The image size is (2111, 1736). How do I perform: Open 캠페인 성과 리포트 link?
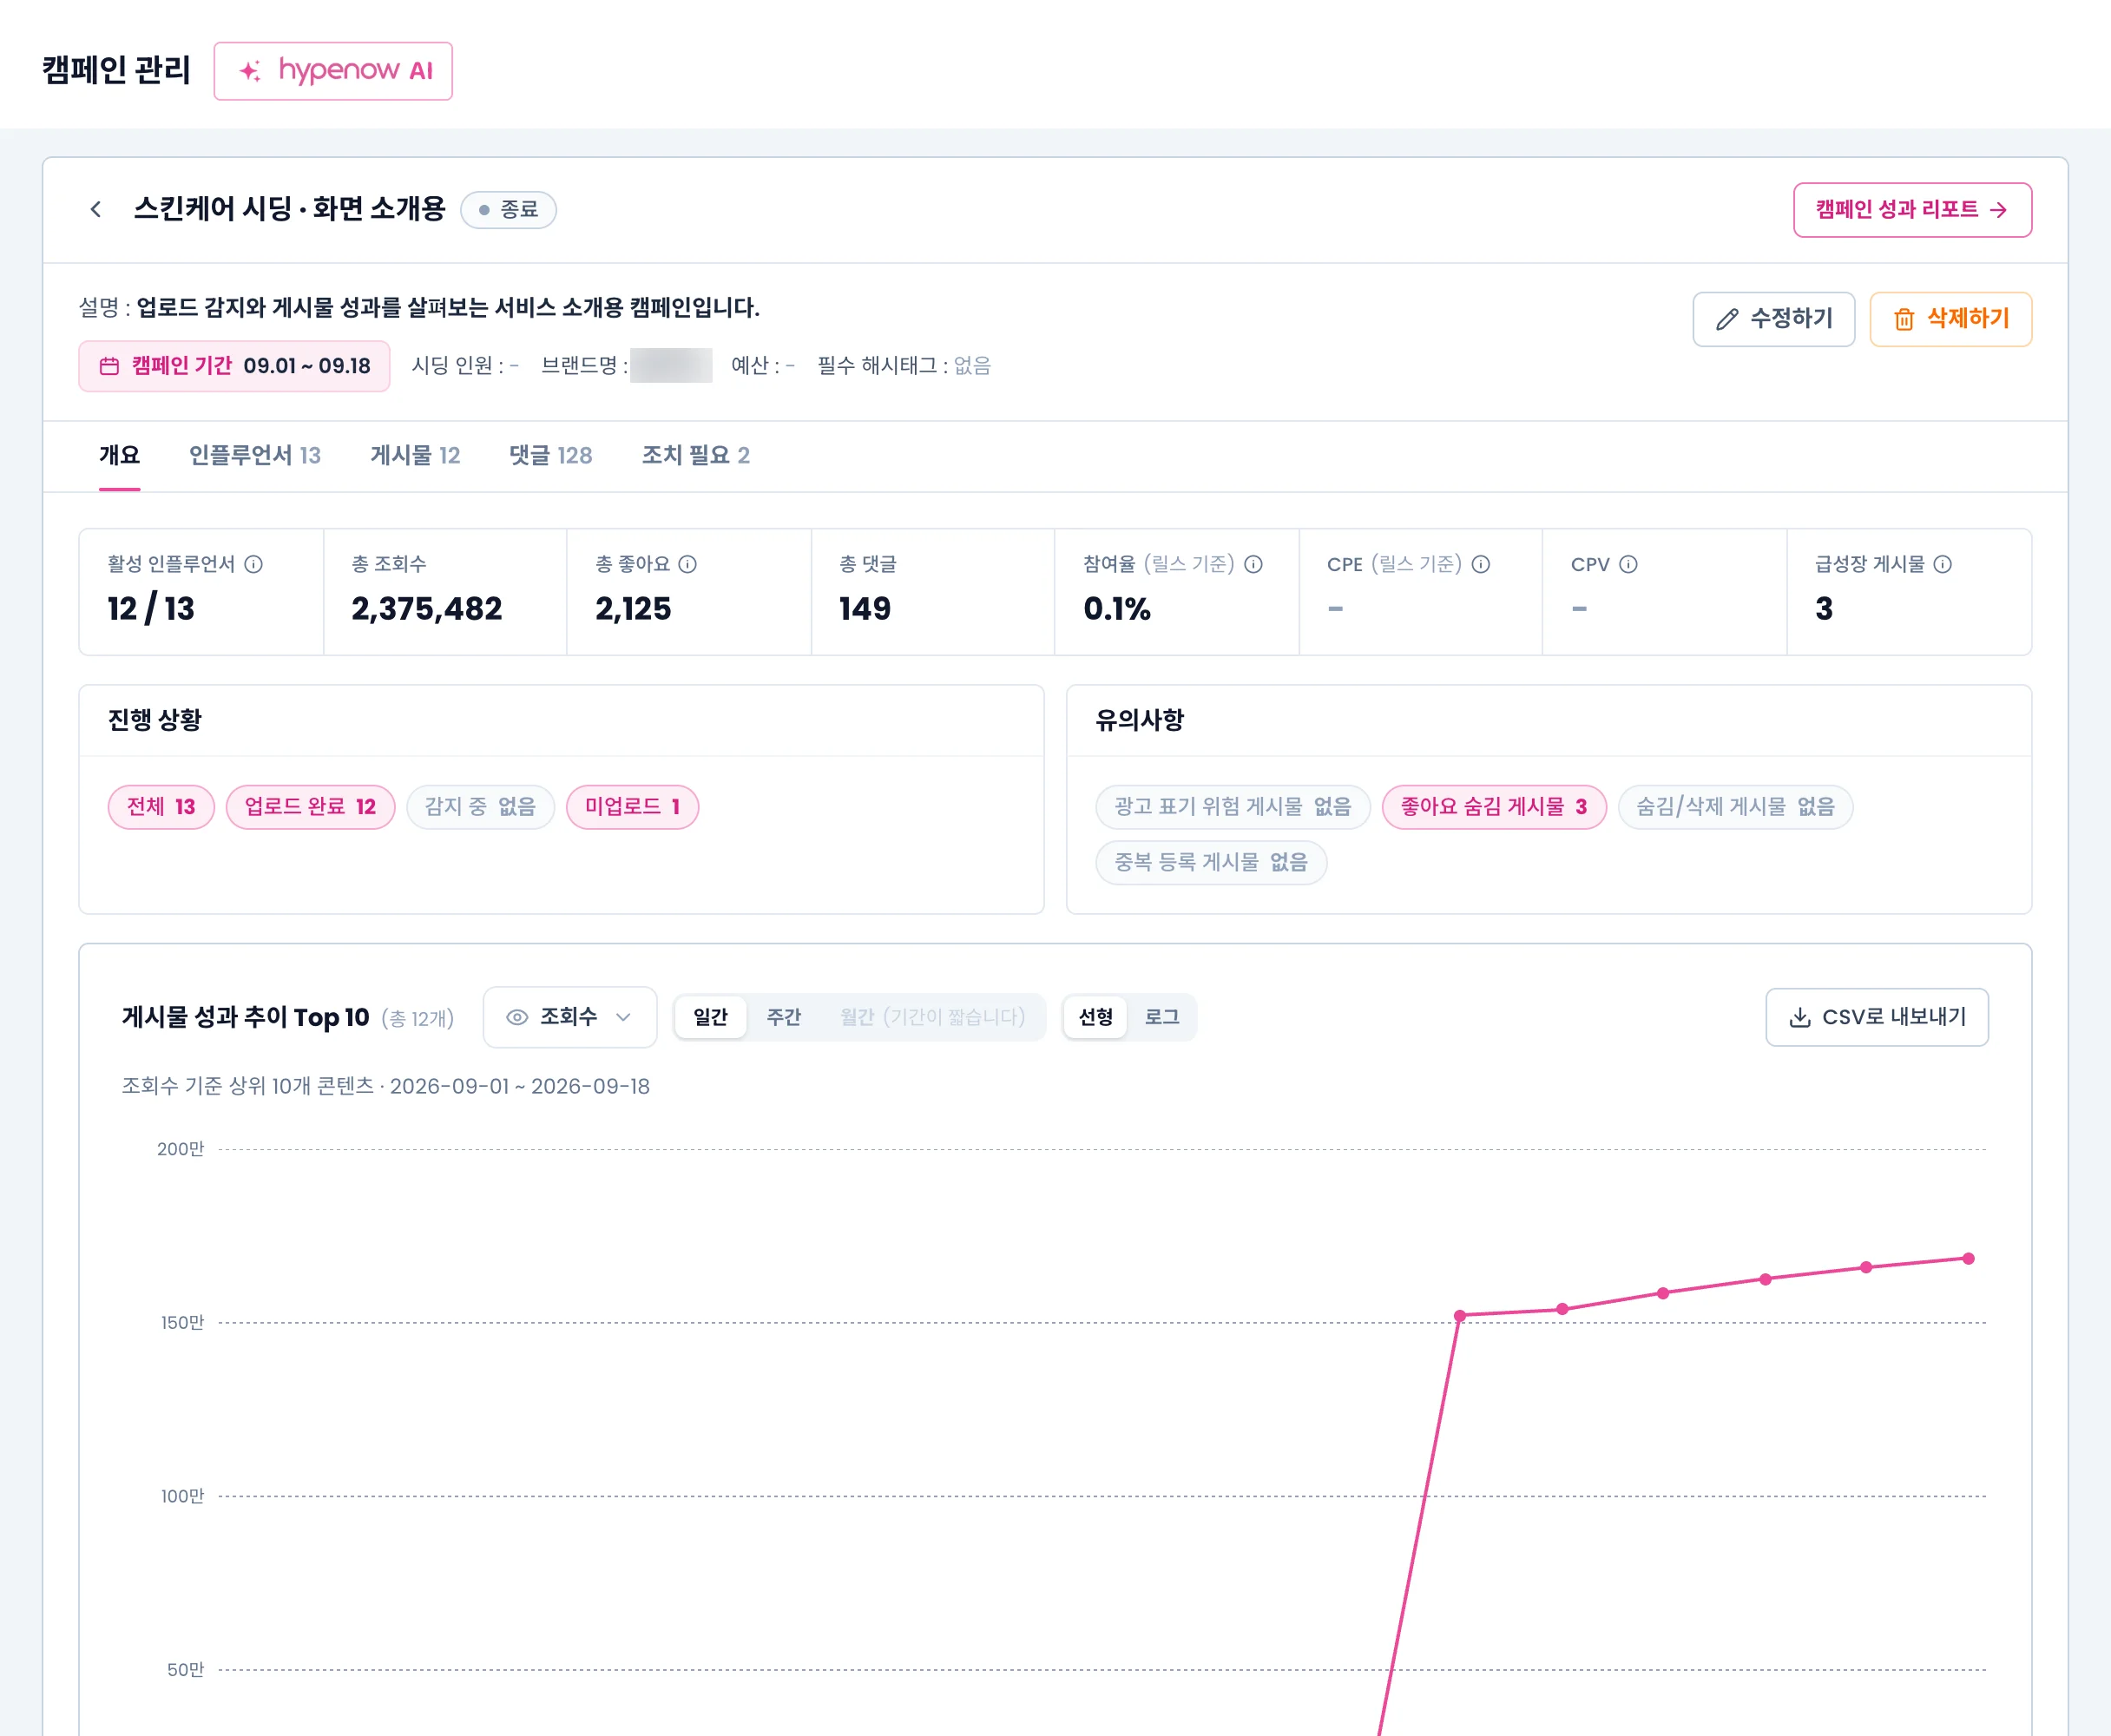coord(1912,210)
